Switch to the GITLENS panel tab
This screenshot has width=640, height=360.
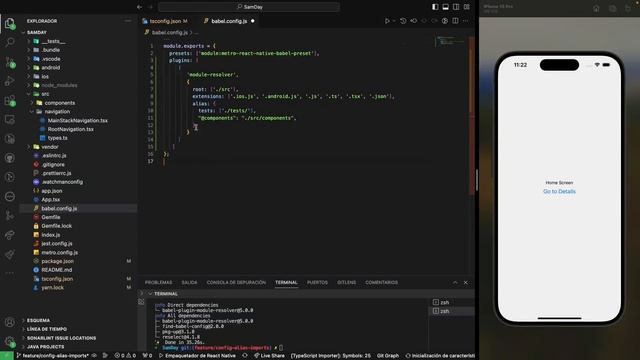click(x=346, y=282)
